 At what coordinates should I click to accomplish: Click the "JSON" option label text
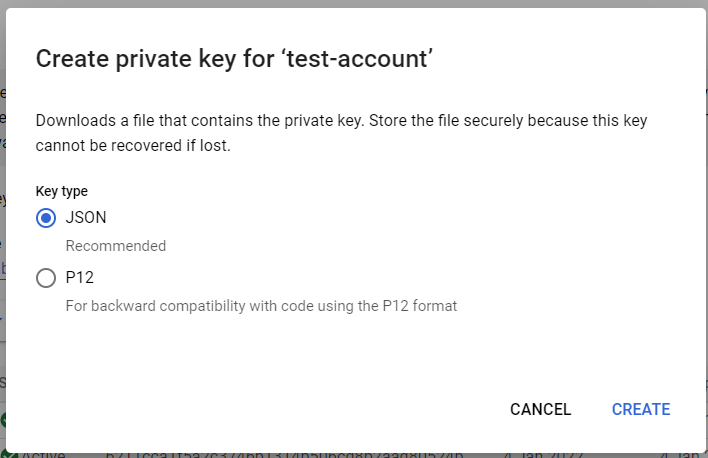(x=86, y=218)
